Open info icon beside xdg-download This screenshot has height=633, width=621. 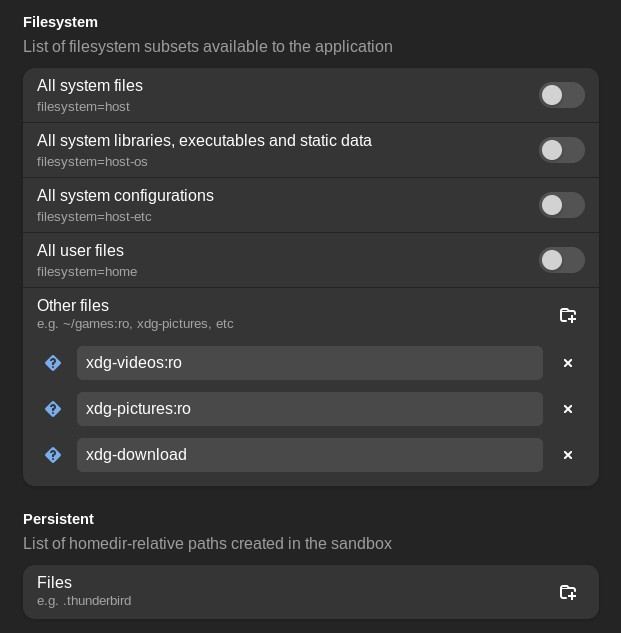coord(53,455)
